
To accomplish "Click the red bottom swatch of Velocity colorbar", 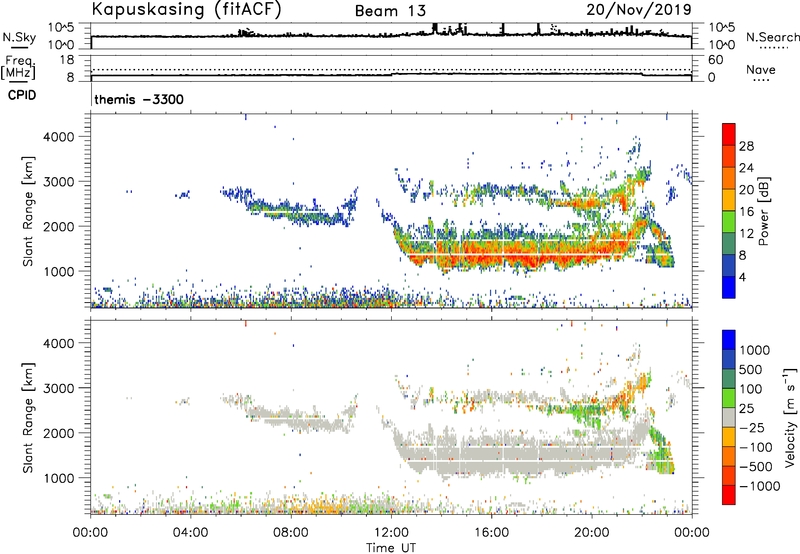I will (729, 495).
